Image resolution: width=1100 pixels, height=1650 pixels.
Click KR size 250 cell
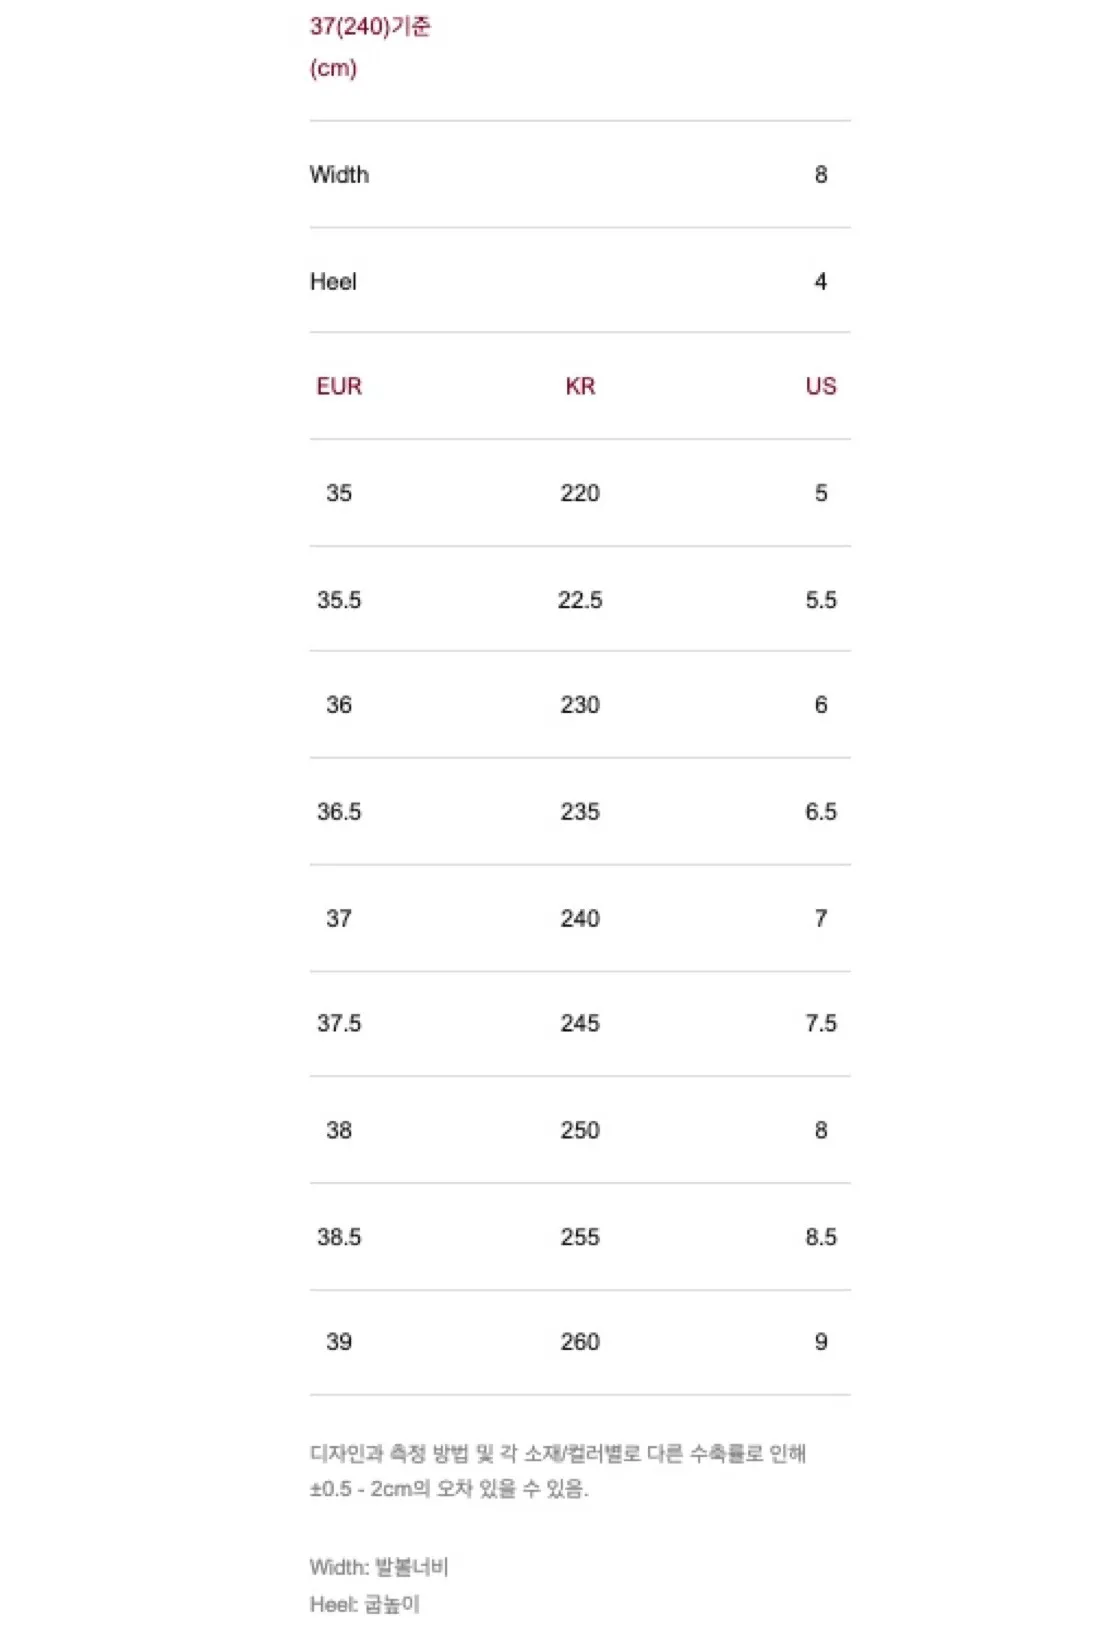tap(580, 1130)
